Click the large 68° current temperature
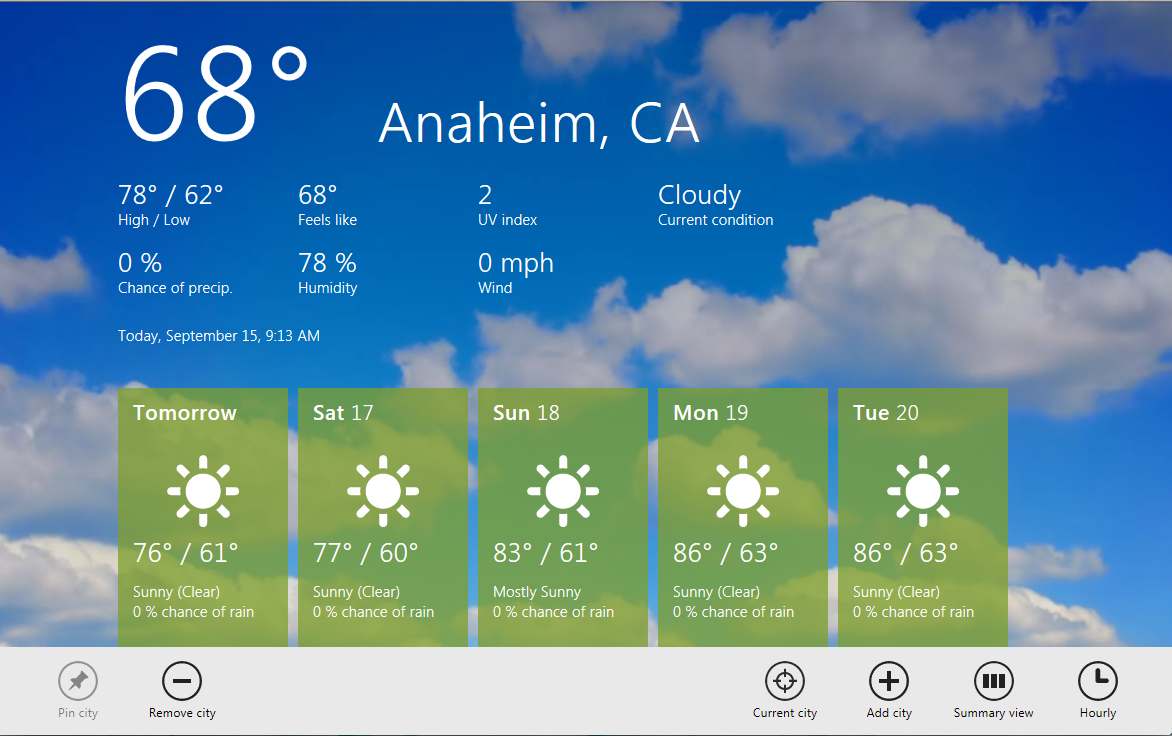1172x736 pixels. [215, 92]
